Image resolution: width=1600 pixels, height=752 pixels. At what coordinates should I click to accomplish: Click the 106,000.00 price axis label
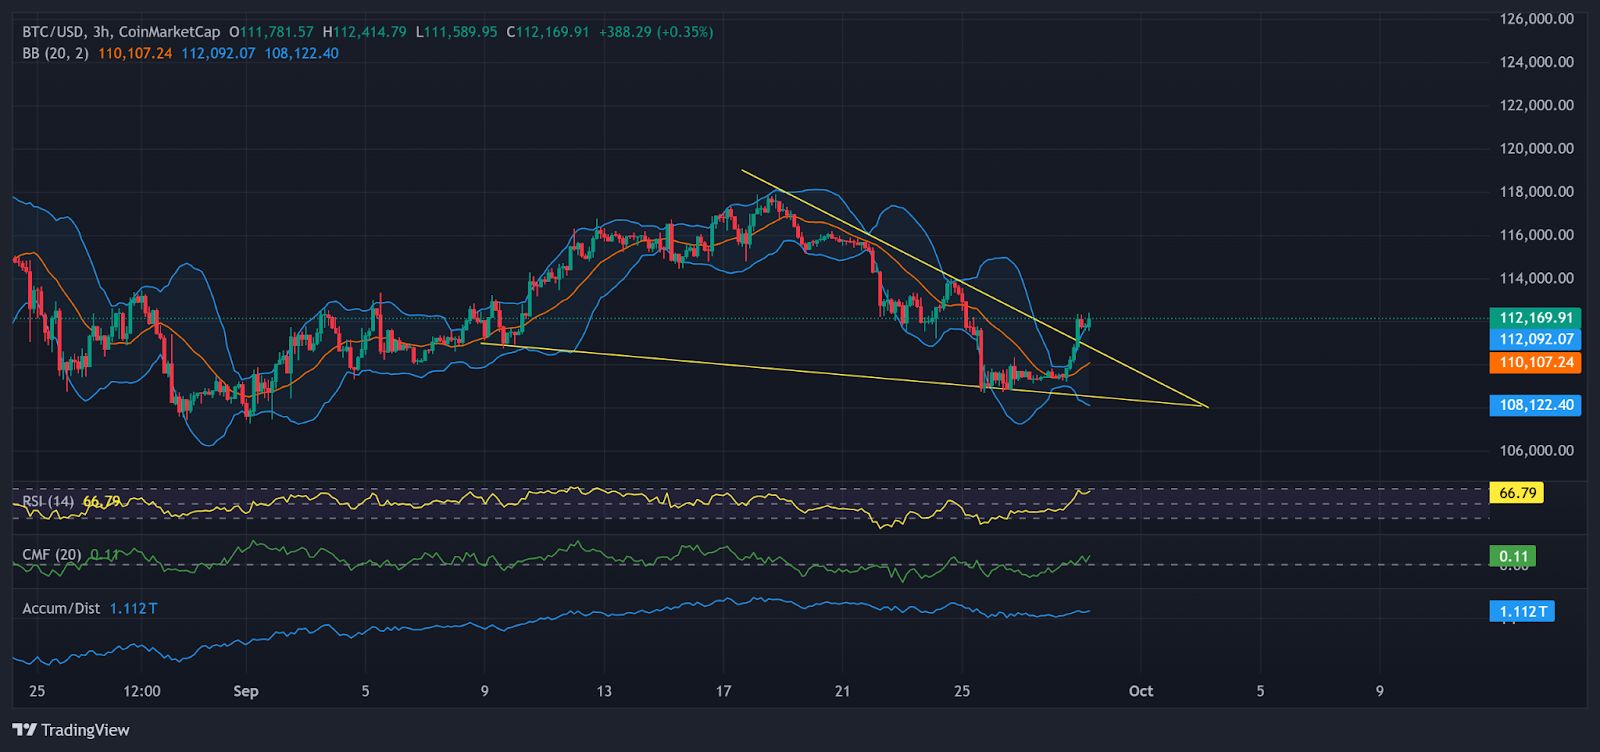[1536, 450]
